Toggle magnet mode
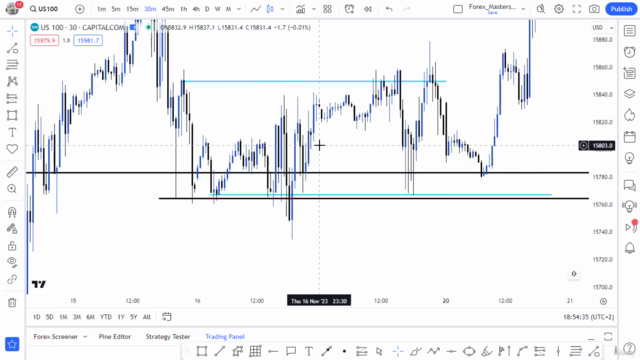640x360 pixels. 12,212
